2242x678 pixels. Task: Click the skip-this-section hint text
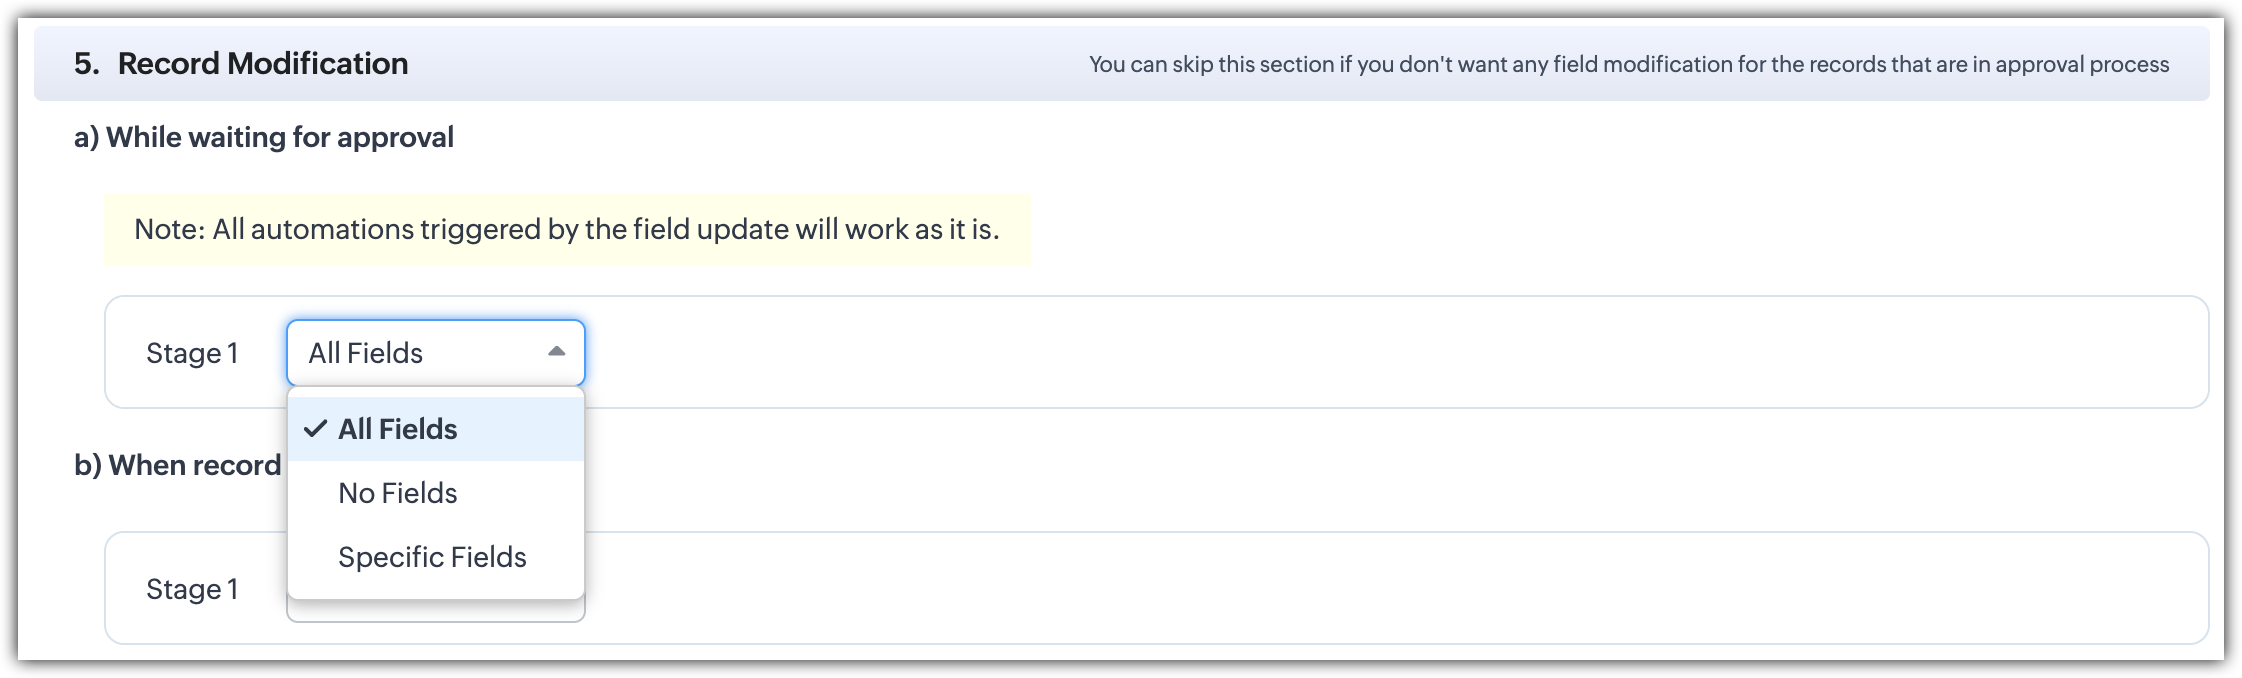coord(1628,65)
